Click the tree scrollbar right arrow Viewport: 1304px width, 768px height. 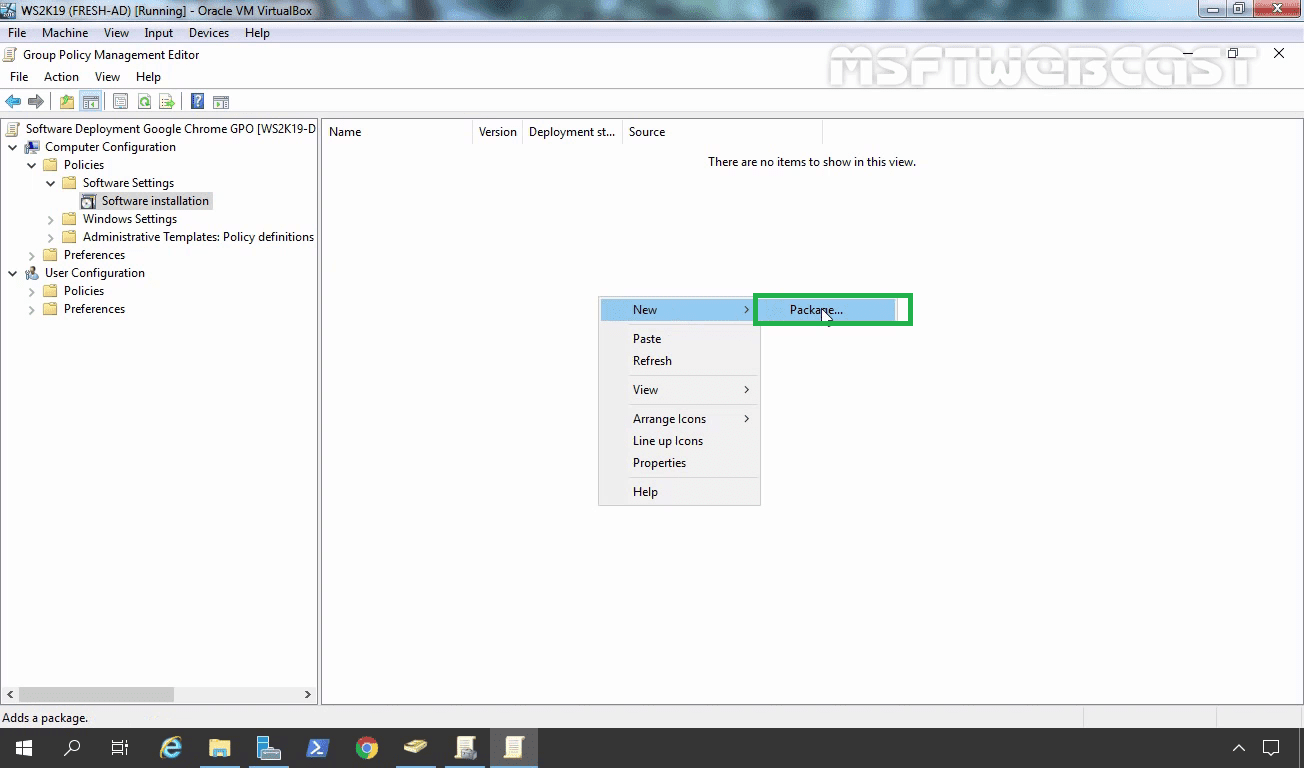pyautogui.click(x=308, y=694)
